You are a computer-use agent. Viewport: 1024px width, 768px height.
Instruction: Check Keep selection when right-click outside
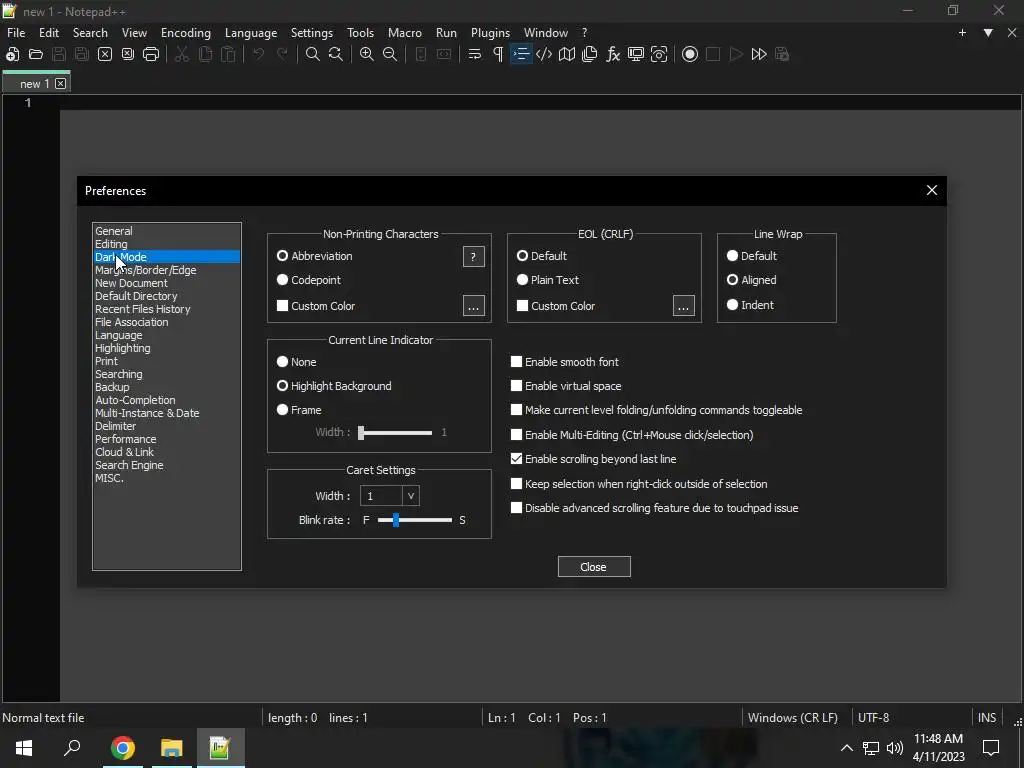[x=639, y=484]
